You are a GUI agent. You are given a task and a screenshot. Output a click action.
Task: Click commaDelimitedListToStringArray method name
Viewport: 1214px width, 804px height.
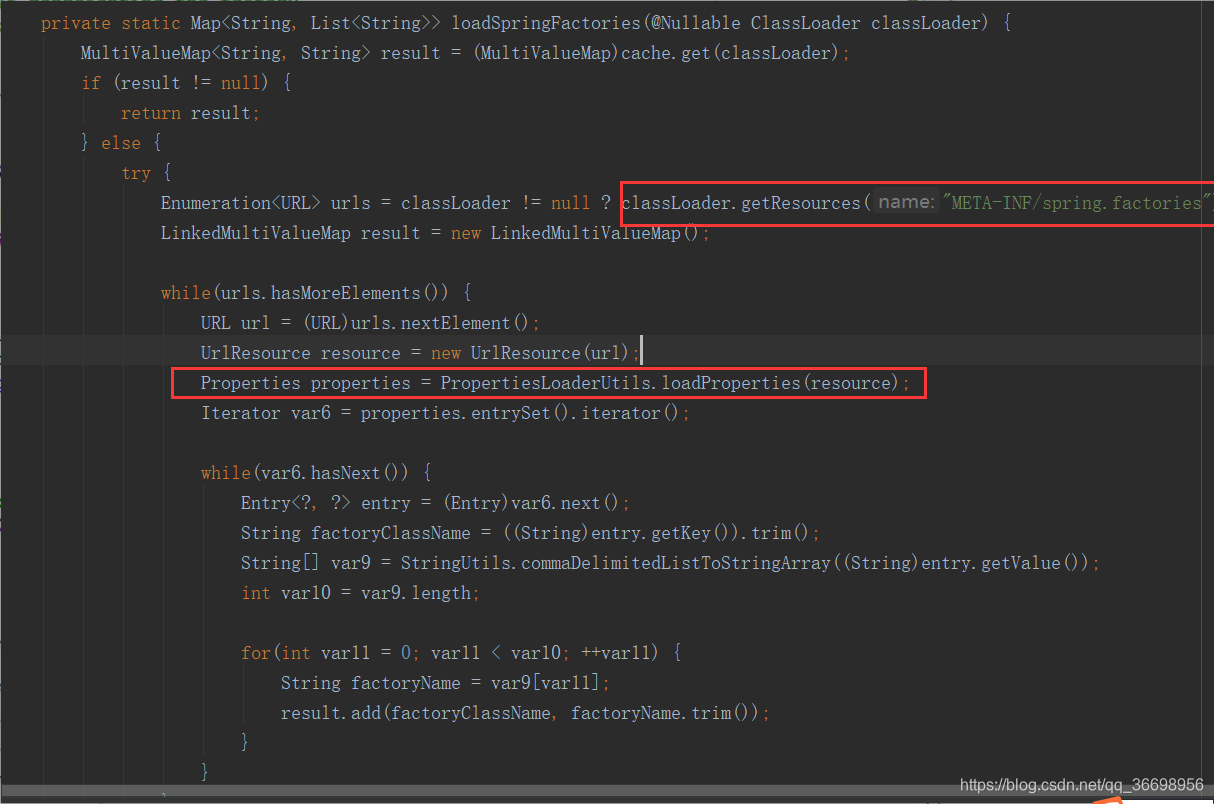click(x=676, y=563)
